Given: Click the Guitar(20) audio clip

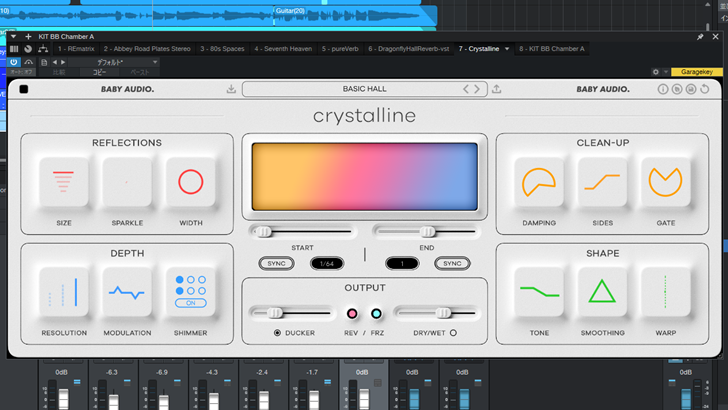Looking at the screenshot, I should coord(355,15).
